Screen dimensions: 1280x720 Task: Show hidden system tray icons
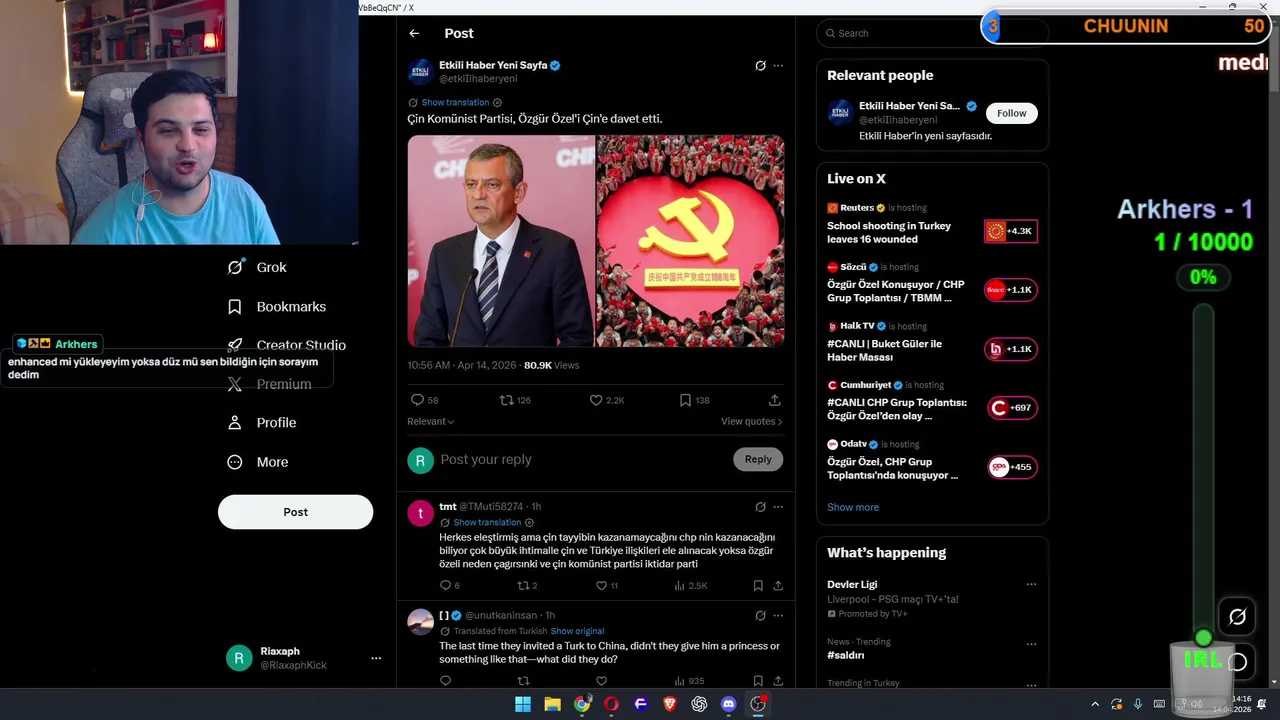coord(1095,704)
